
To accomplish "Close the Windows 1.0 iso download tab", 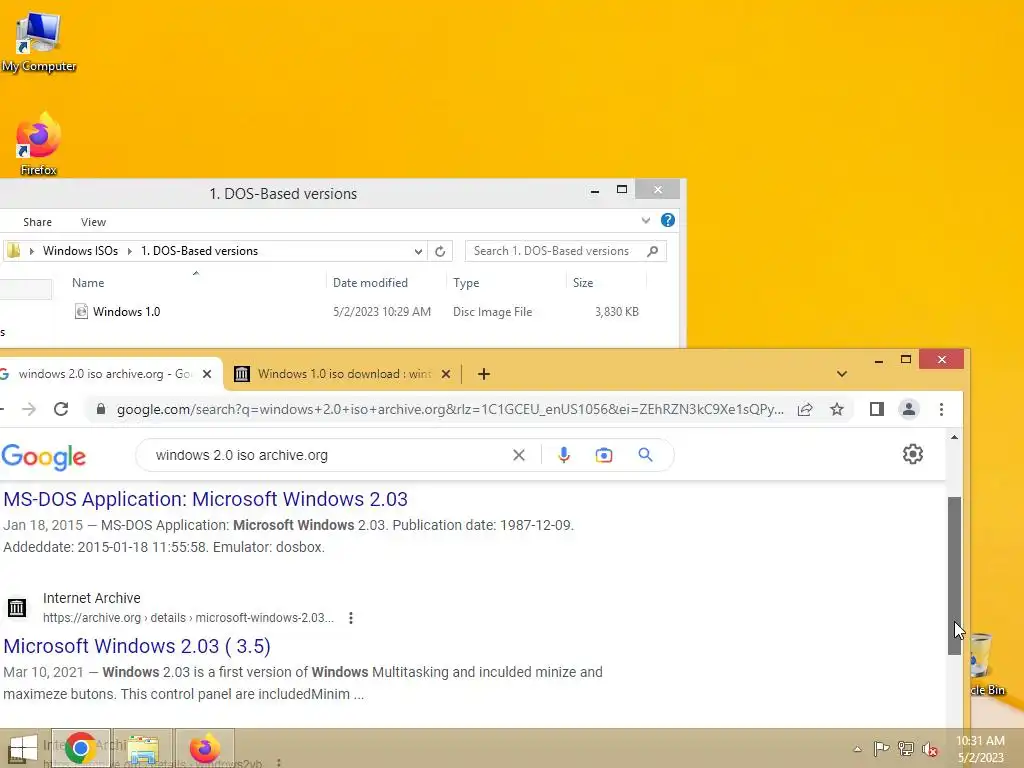I will click(x=446, y=374).
